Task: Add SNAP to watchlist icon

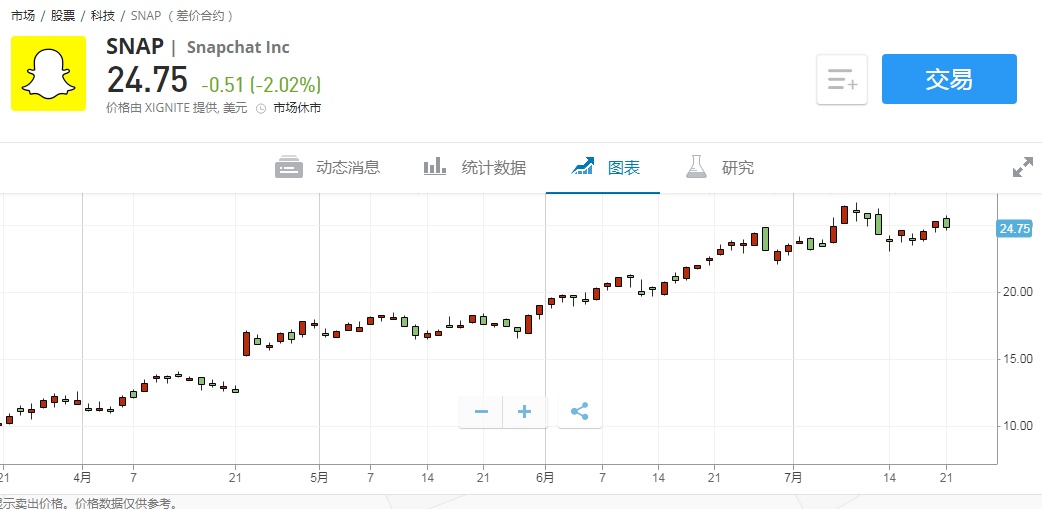Action: click(842, 80)
